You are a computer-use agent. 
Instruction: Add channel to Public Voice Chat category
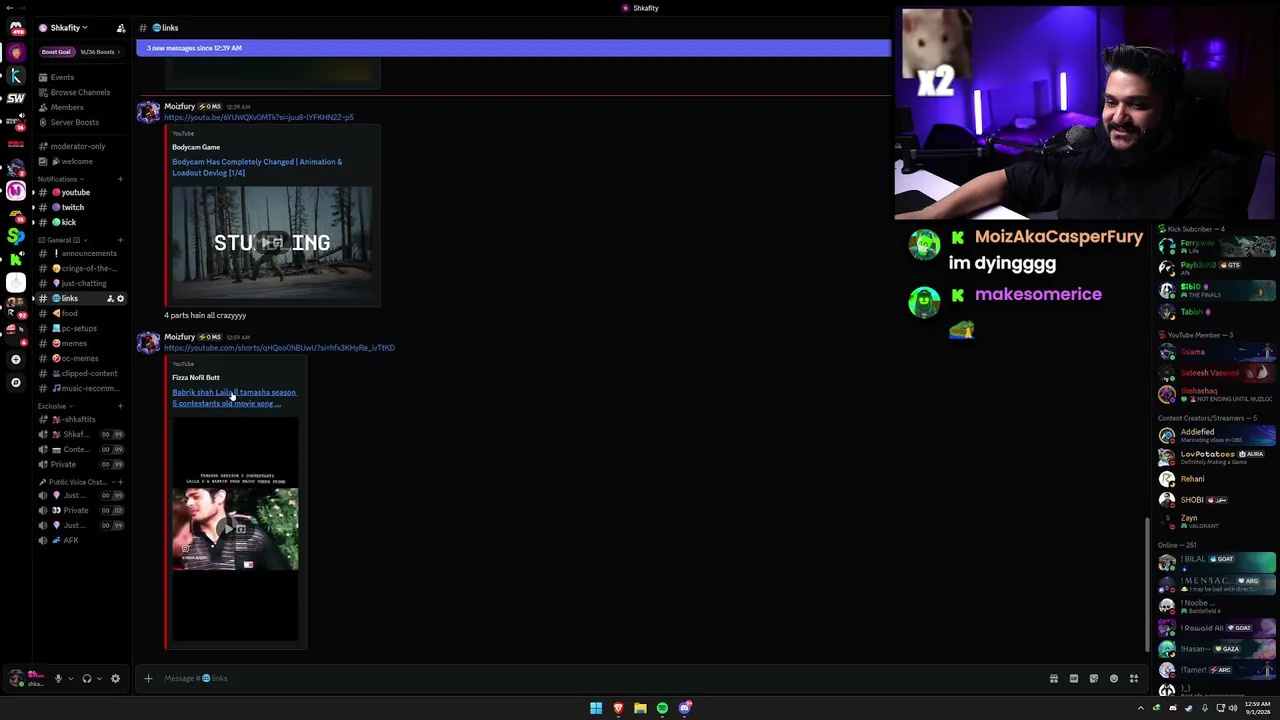[x=120, y=482]
